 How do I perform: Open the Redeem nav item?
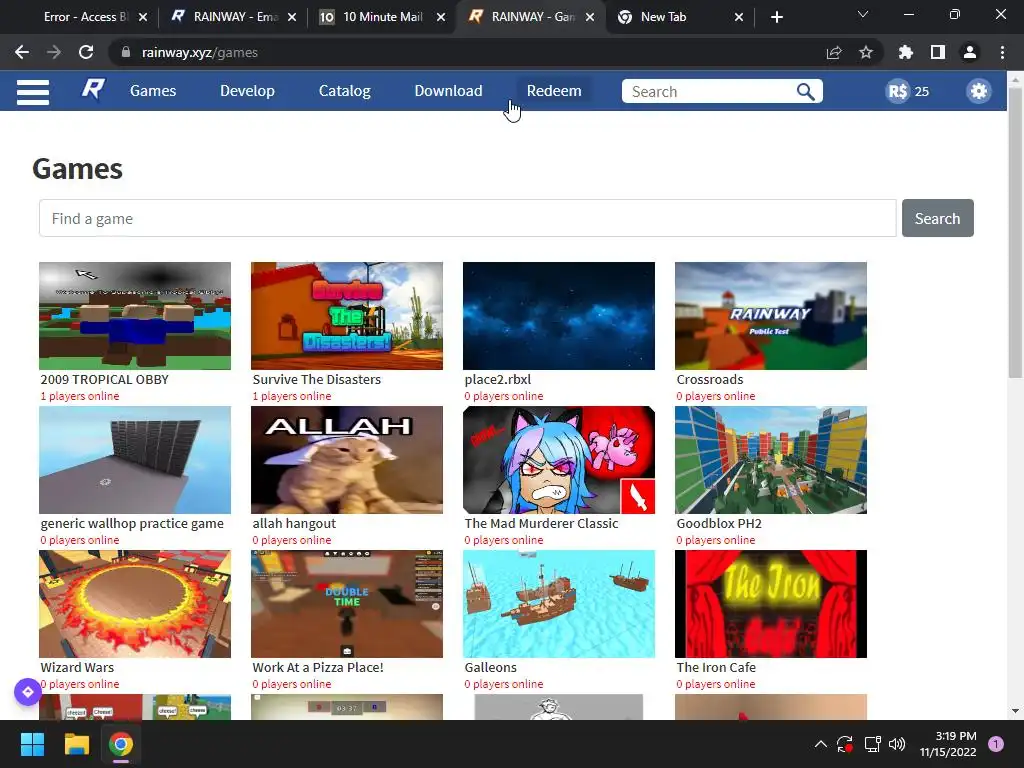point(554,91)
